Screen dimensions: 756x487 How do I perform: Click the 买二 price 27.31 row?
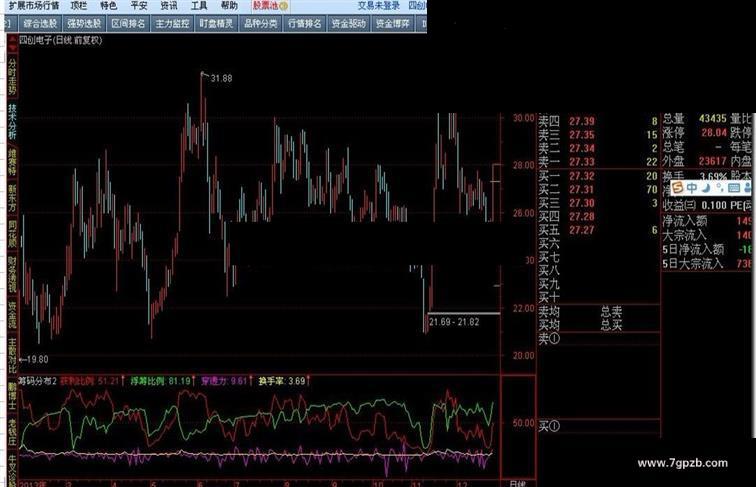click(x=598, y=189)
